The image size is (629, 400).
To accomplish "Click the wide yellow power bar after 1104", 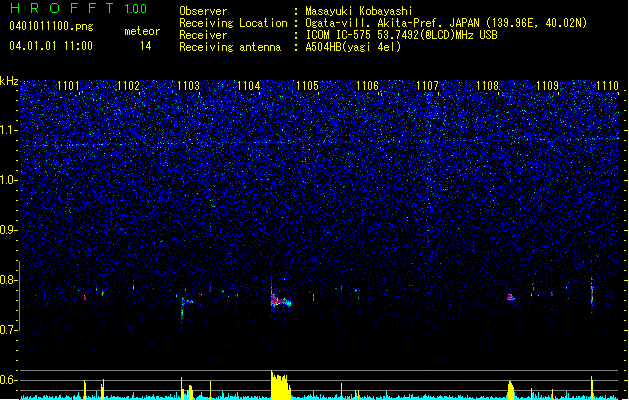I will coord(280,386).
